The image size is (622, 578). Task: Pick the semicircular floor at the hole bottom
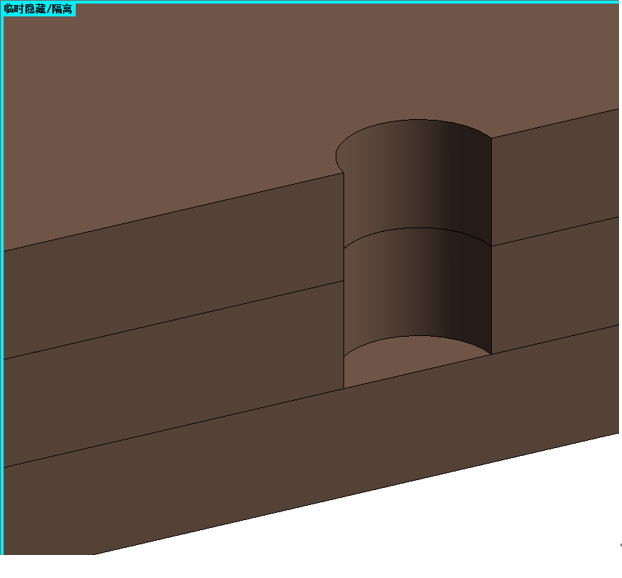tap(413, 359)
